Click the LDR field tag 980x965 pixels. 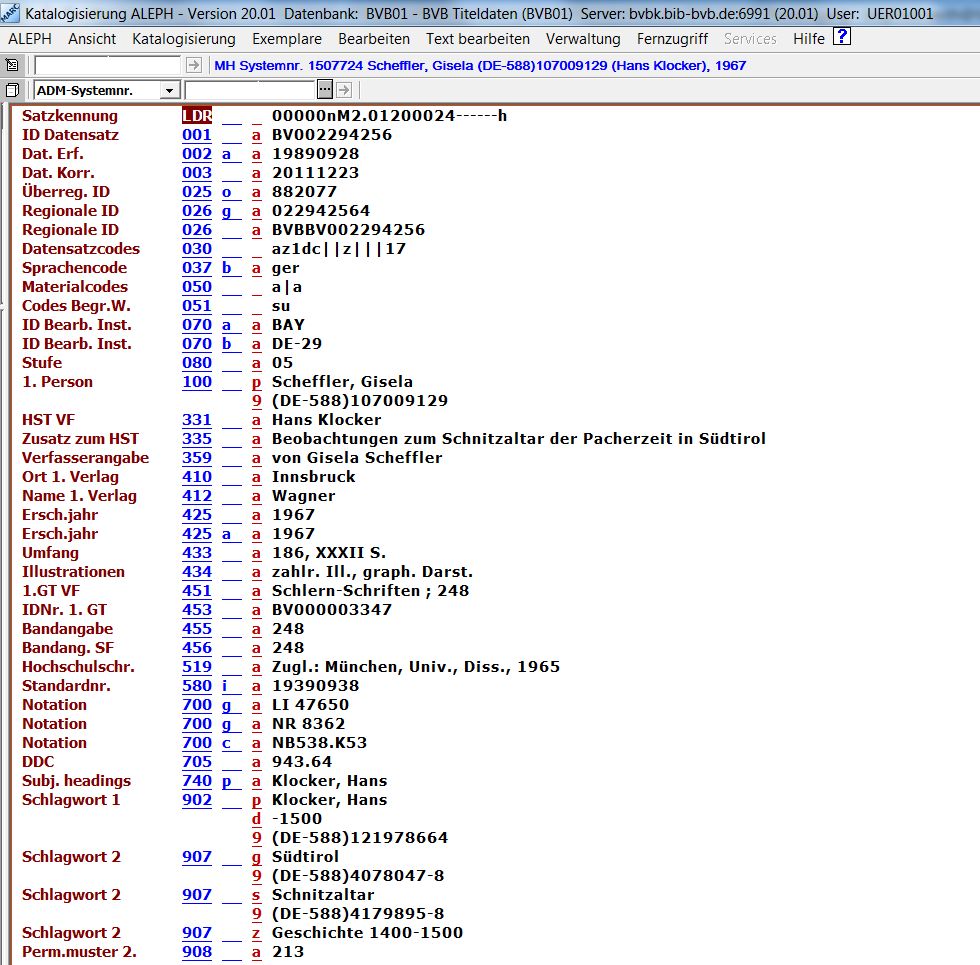click(197, 116)
